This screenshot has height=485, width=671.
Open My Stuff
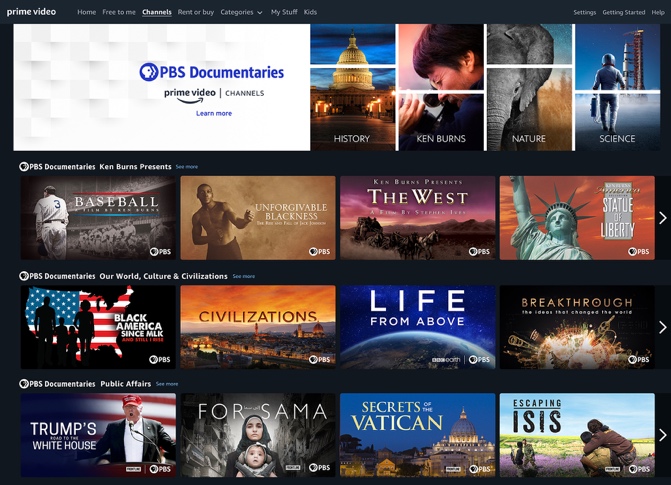point(284,12)
